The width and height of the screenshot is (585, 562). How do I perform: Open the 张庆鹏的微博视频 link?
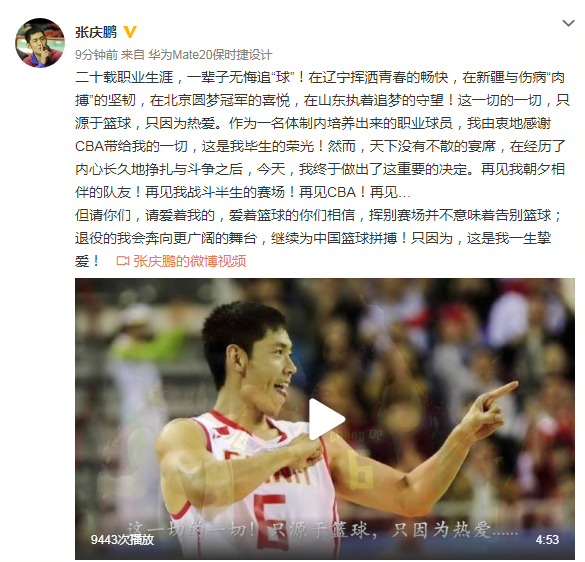(190, 261)
